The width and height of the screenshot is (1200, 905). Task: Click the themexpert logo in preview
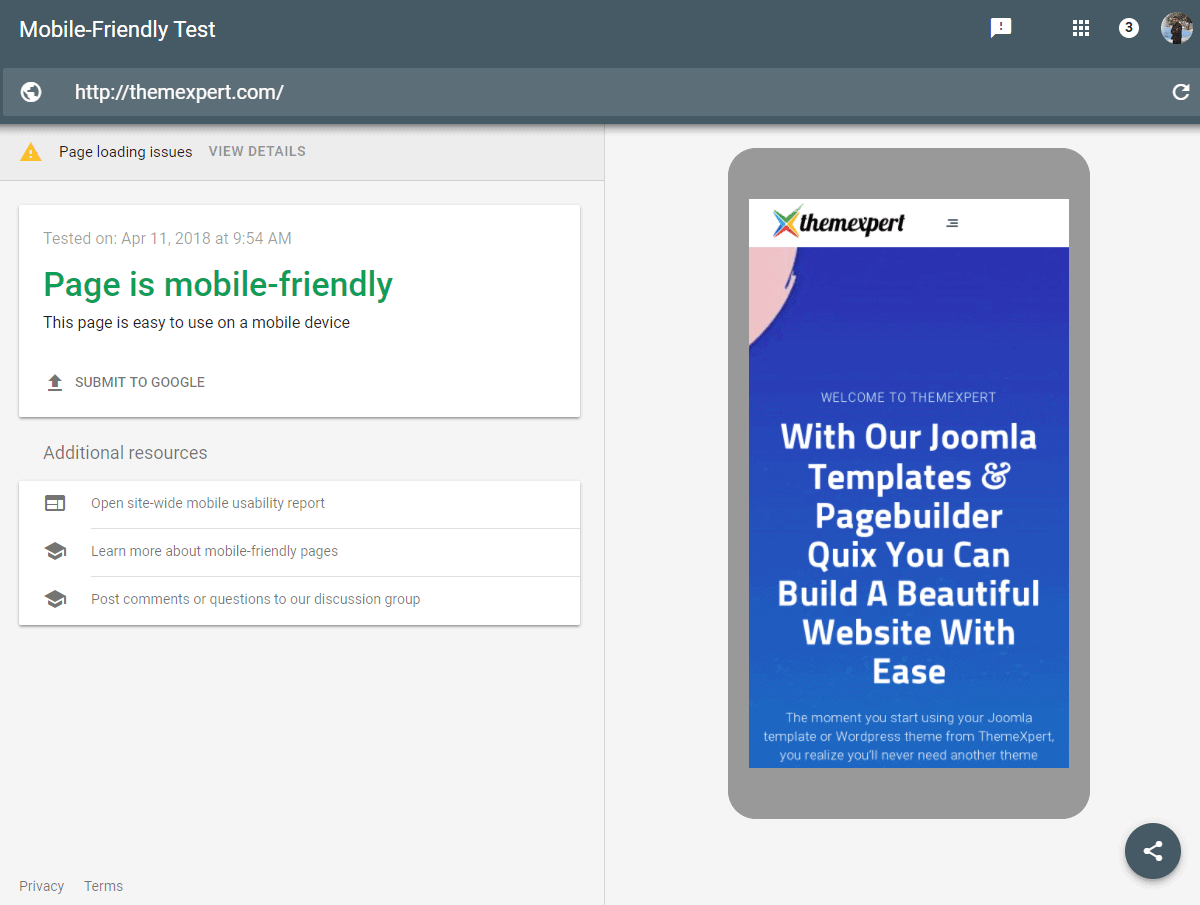[838, 222]
